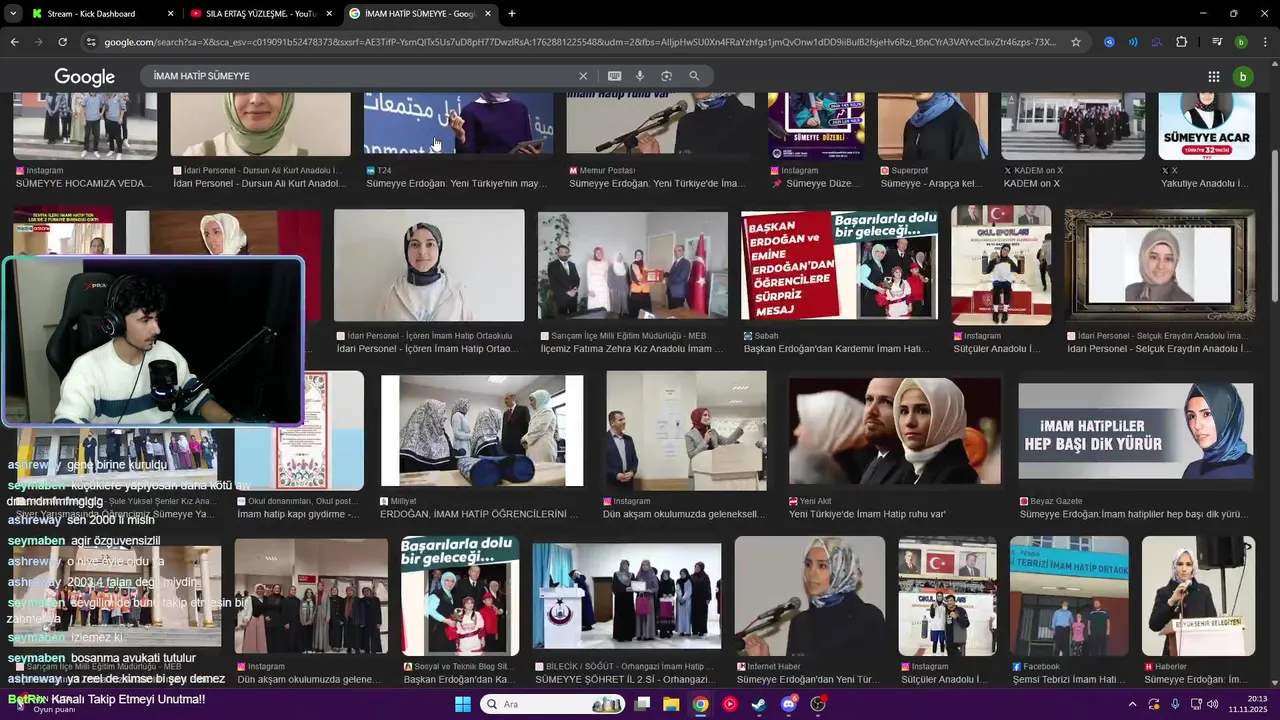Open Task View on taskbar
Image resolution: width=1280 pixels, height=720 pixels.
(642, 704)
